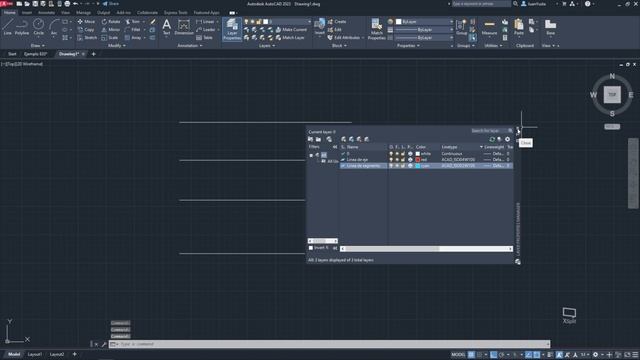This screenshot has height=360, width=640.
Task: Select the Circle tool
Action: (x=38, y=27)
